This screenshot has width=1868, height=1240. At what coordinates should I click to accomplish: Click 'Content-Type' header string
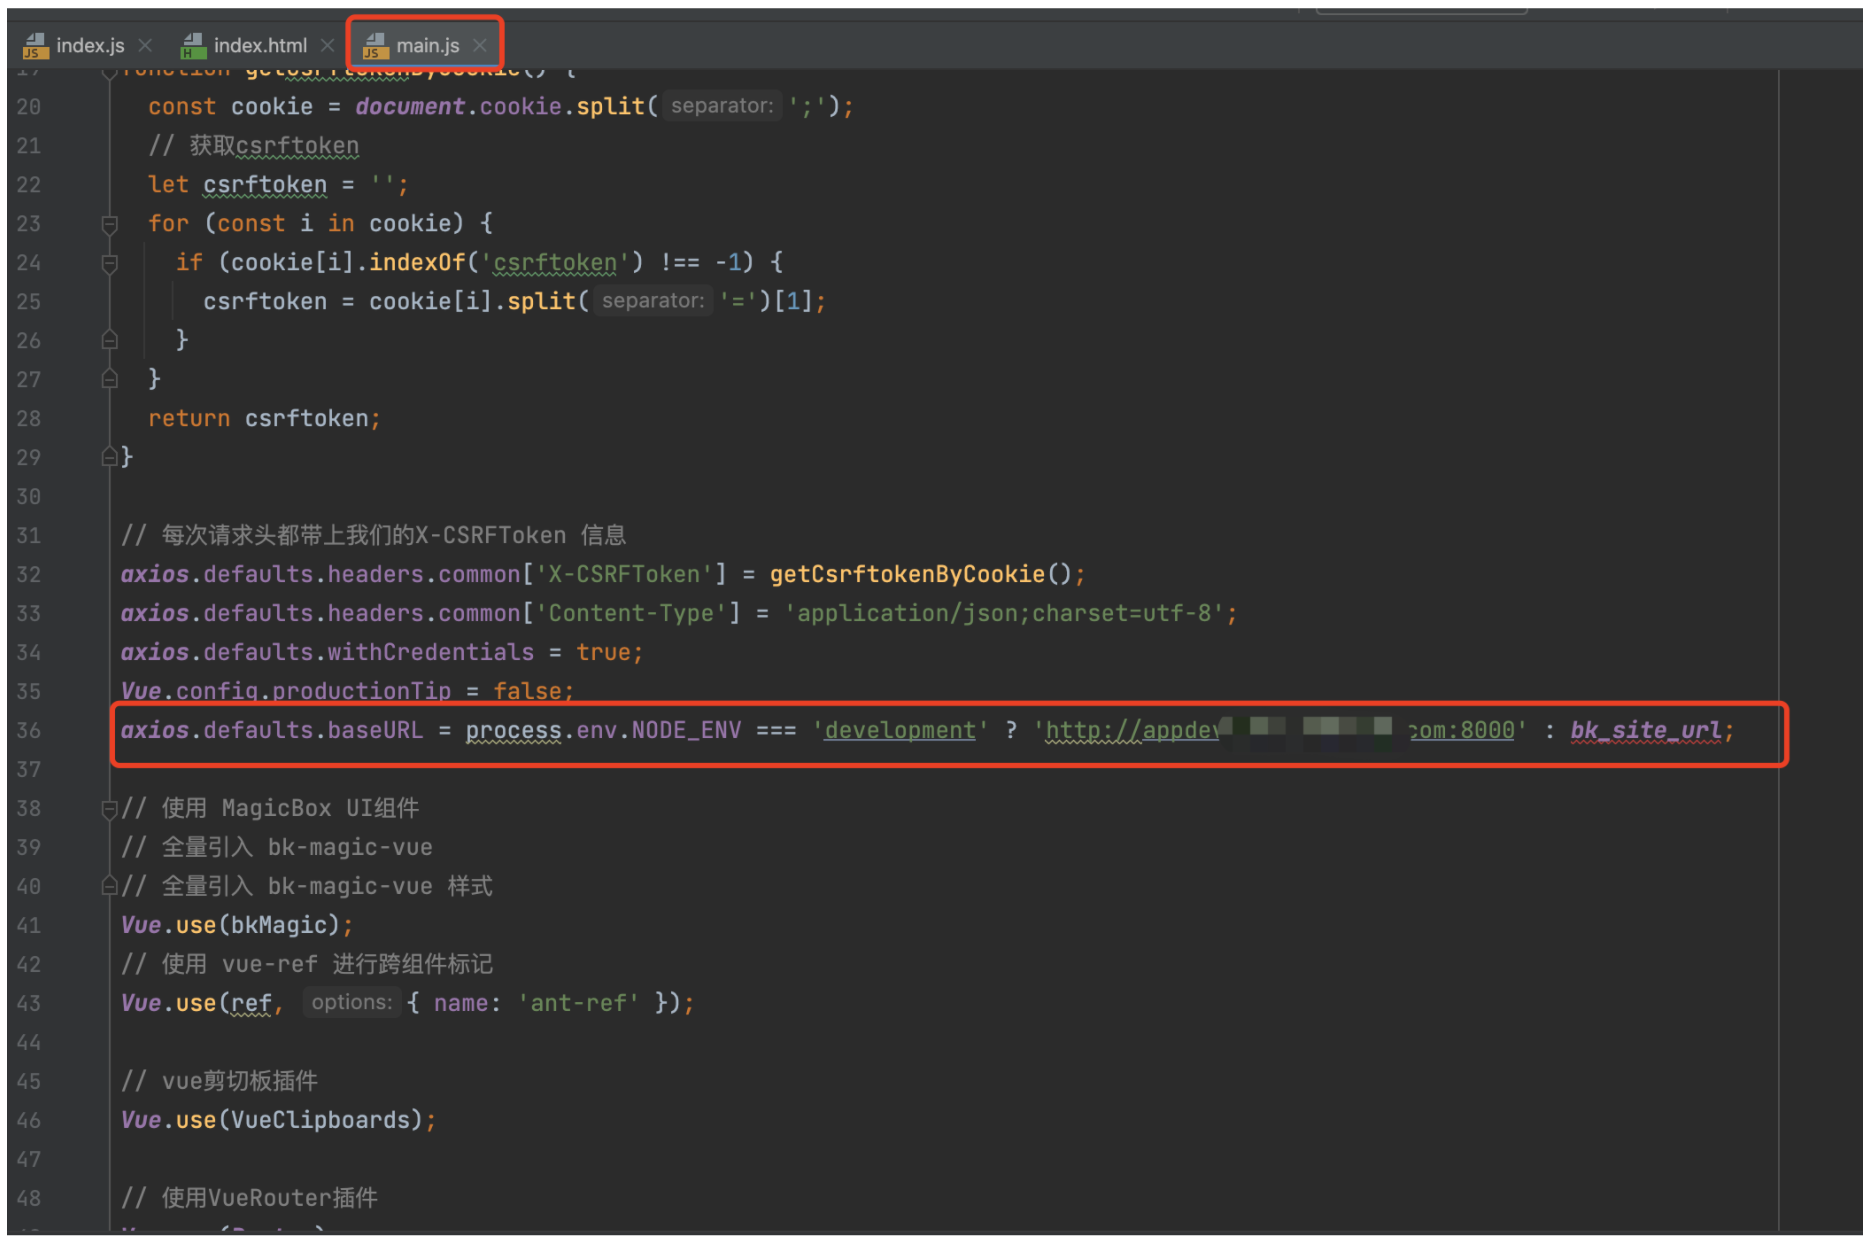tap(637, 614)
